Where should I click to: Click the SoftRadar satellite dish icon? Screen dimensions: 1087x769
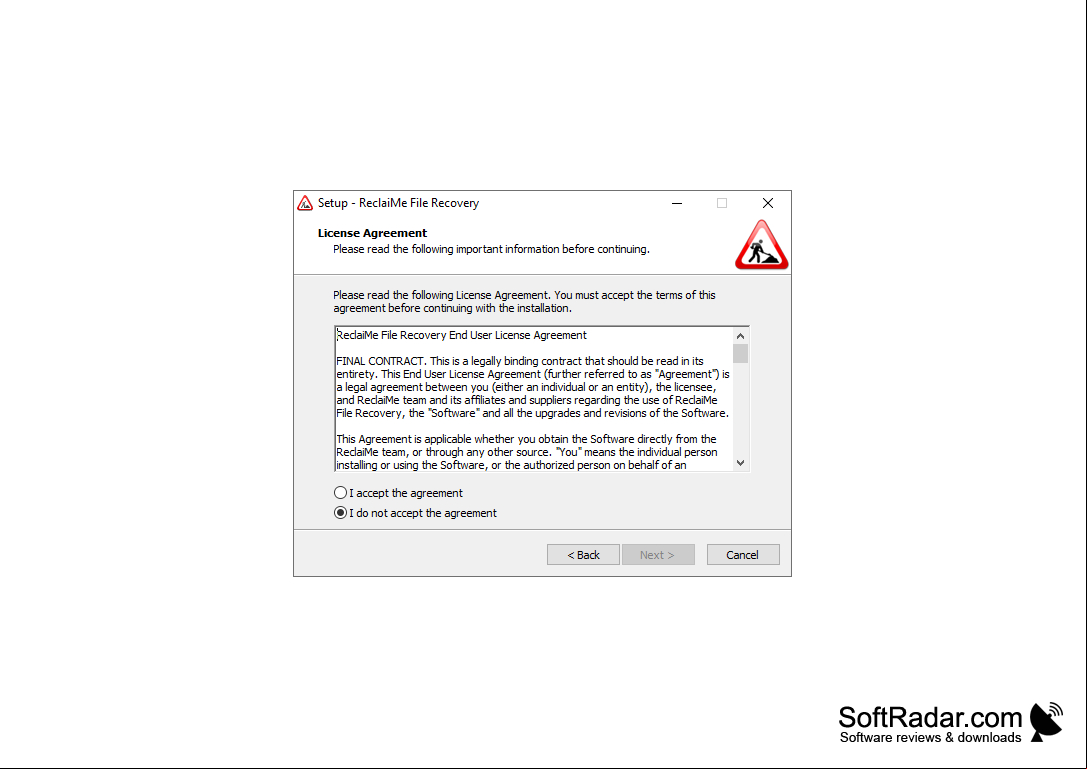pyautogui.click(x=1046, y=722)
